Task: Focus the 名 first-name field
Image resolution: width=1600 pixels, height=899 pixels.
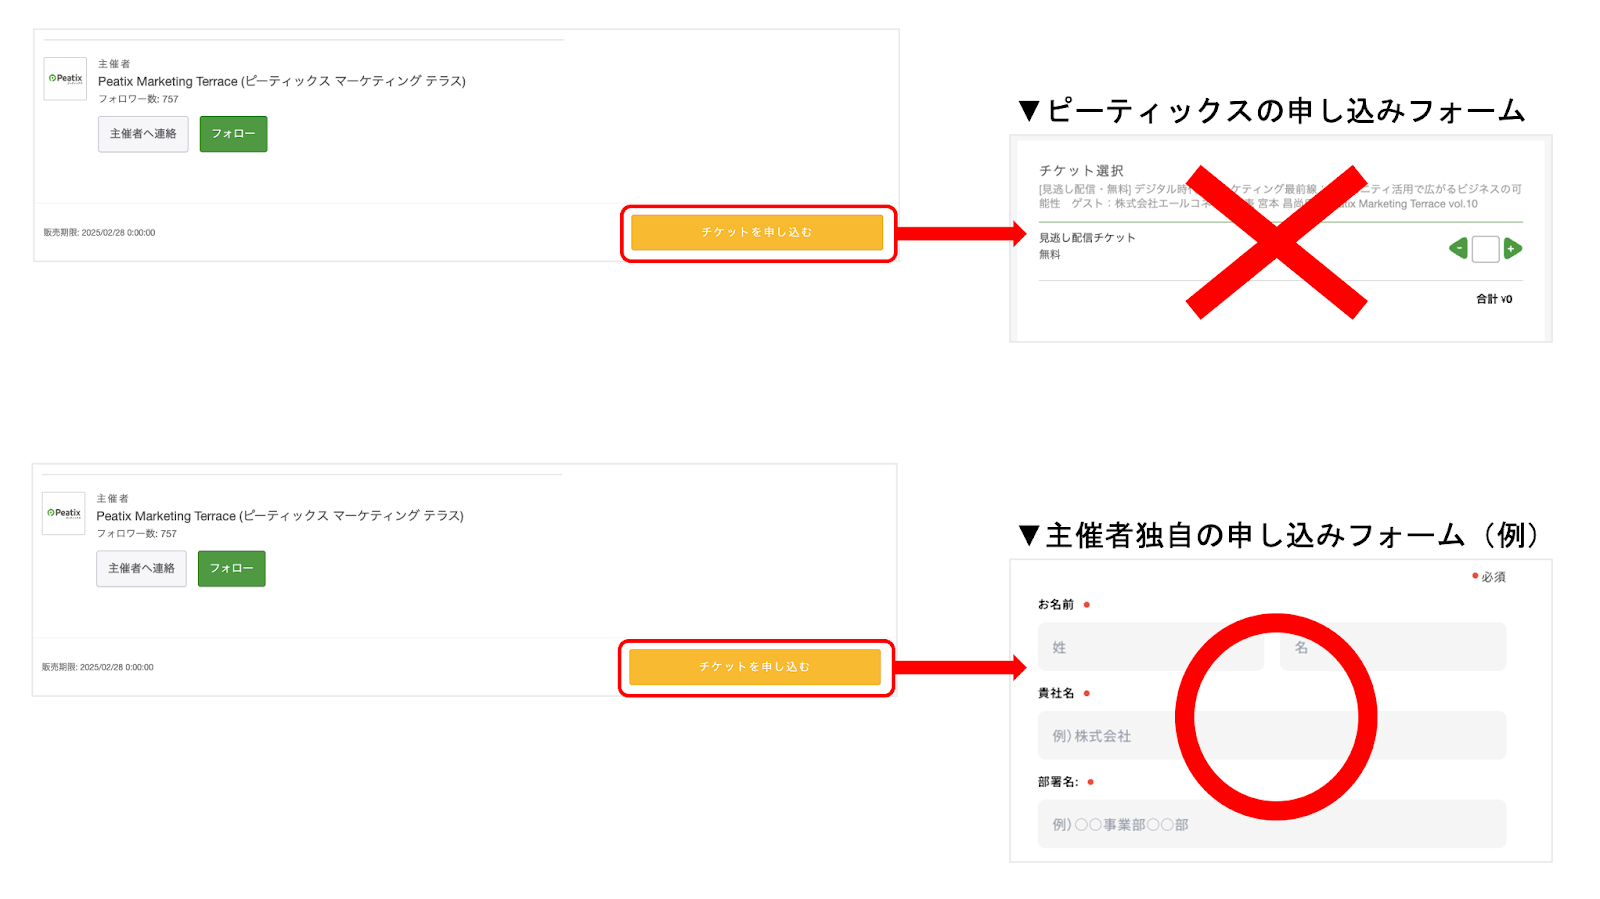Action: pyautogui.click(x=1393, y=647)
